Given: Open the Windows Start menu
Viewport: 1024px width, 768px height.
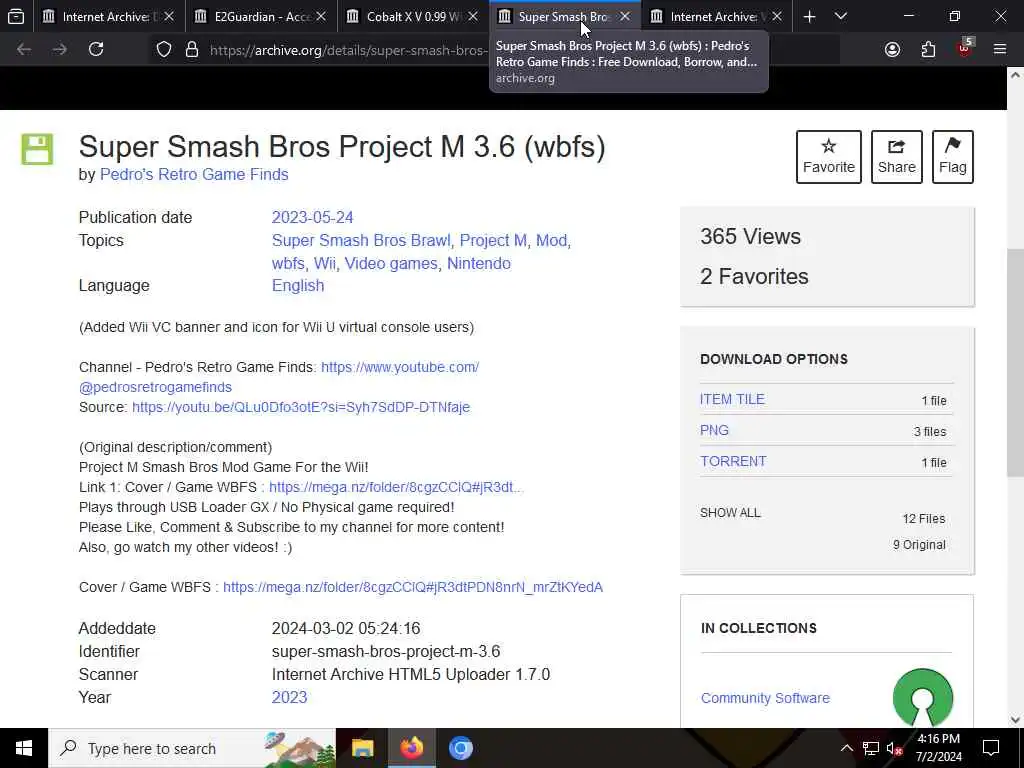Looking at the screenshot, I should [24, 748].
